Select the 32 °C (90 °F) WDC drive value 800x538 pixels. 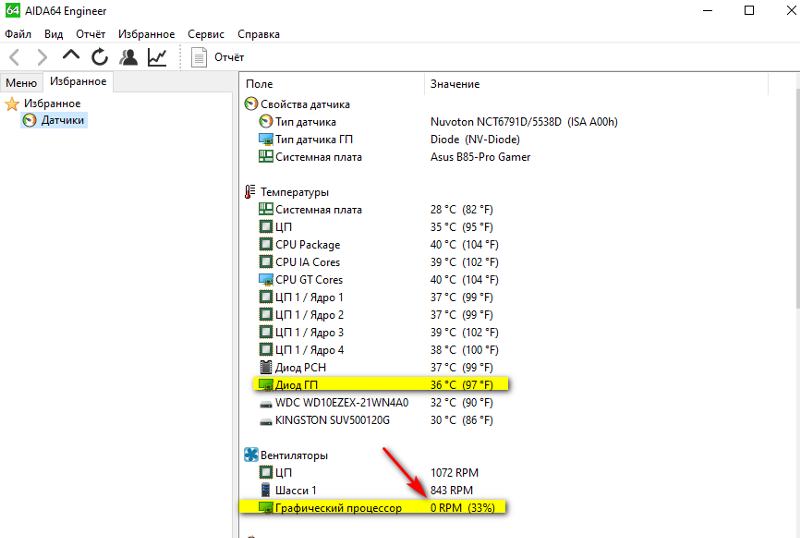[462, 403]
